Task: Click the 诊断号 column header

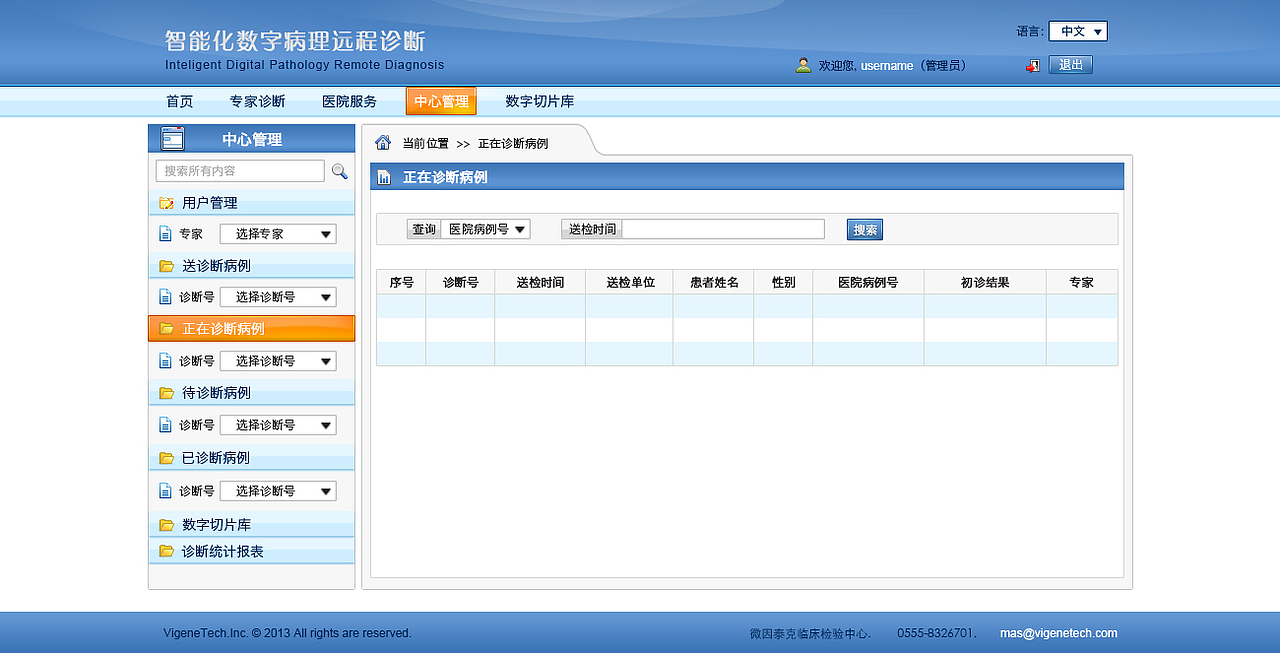Action: 460,283
